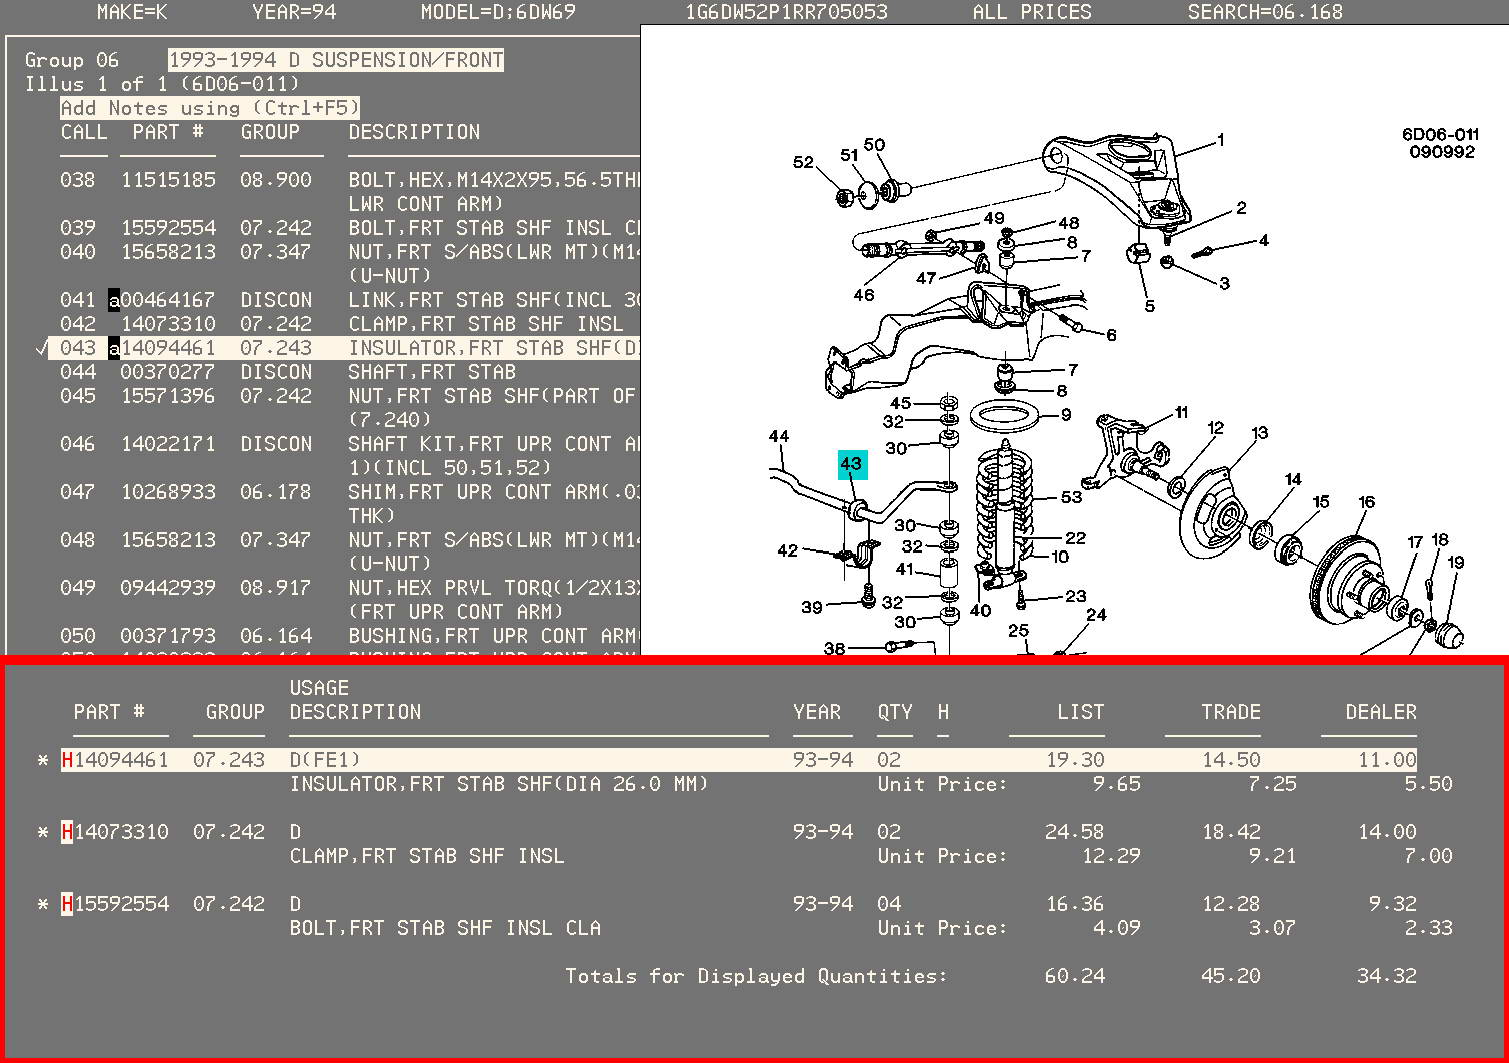Click the SEARCH=06.168 field
Image resolution: width=1509 pixels, height=1063 pixels.
(1265, 12)
